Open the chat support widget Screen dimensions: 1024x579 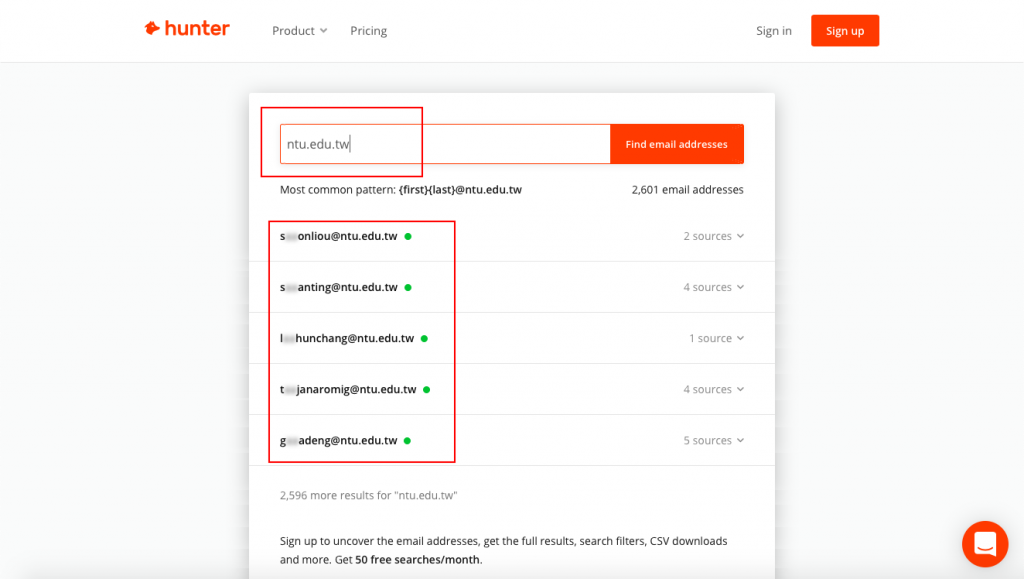click(985, 543)
